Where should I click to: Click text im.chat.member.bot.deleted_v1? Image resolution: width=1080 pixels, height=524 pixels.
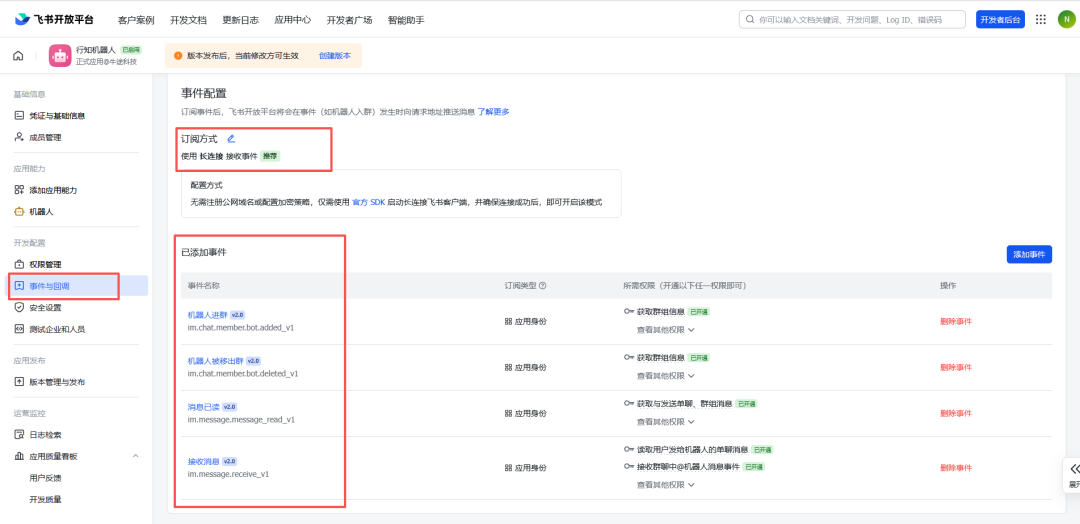point(242,374)
